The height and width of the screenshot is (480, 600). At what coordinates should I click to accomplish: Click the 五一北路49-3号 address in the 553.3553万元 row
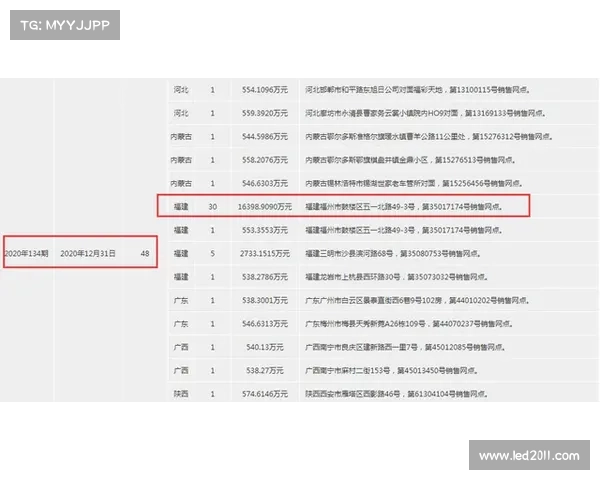(x=404, y=230)
